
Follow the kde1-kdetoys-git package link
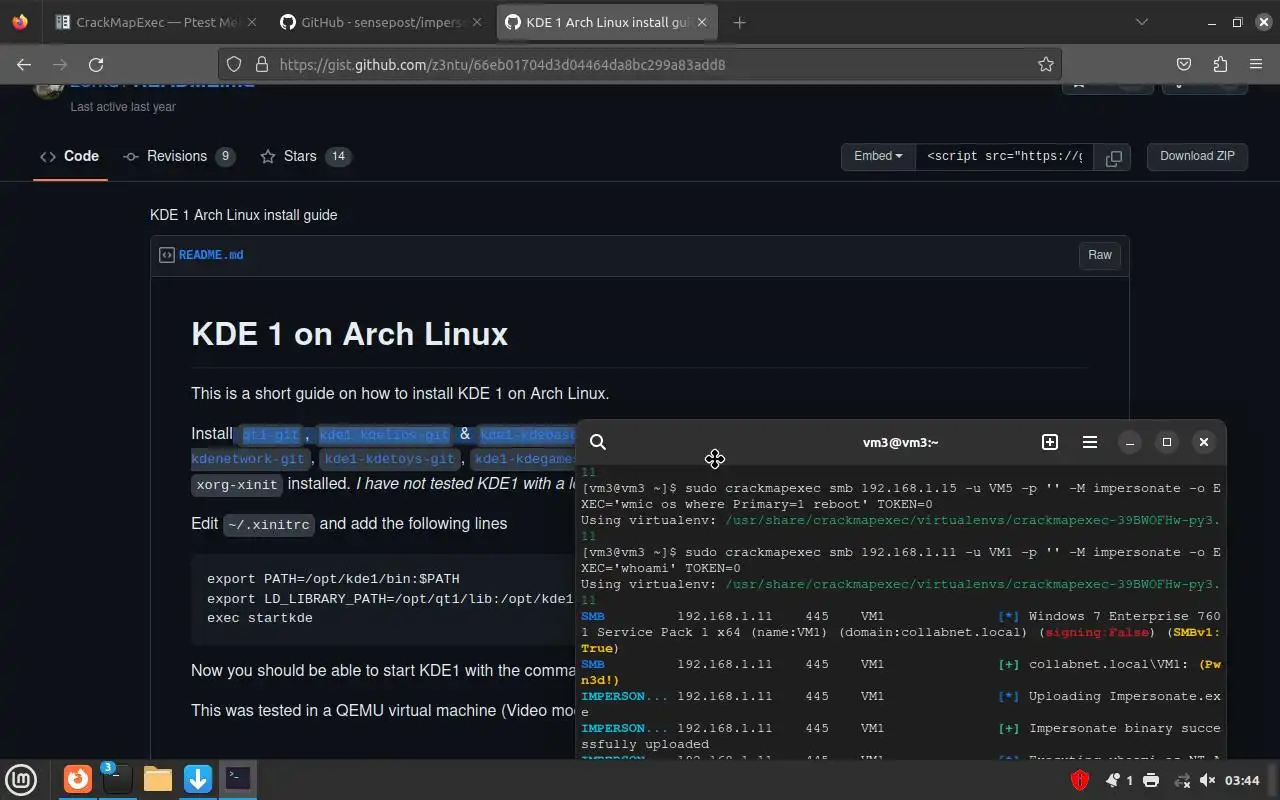[390, 459]
